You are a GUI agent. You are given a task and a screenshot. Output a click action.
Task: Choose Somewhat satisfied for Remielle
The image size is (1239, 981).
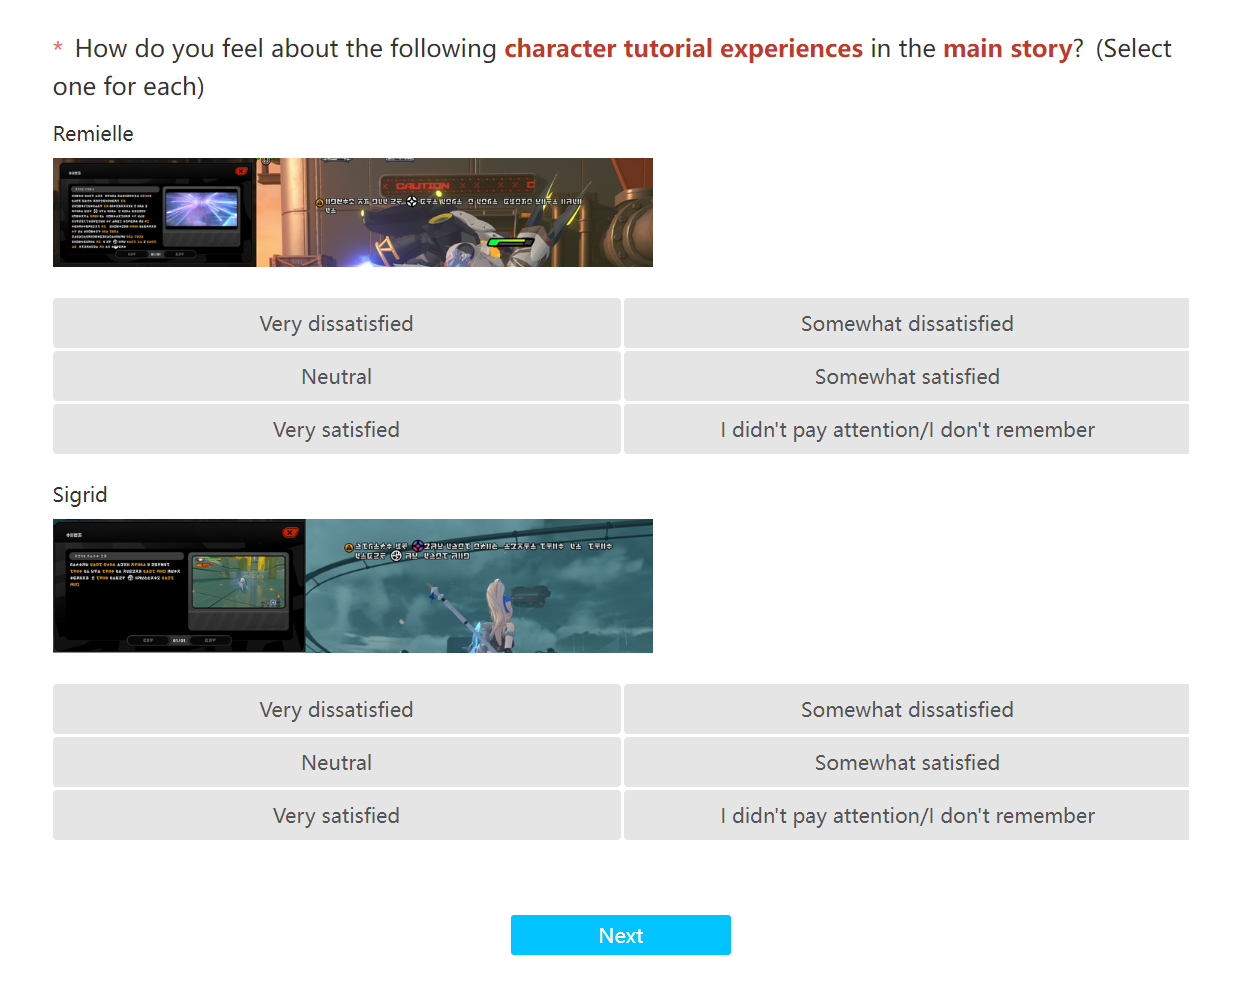click(x=906, y=376)
